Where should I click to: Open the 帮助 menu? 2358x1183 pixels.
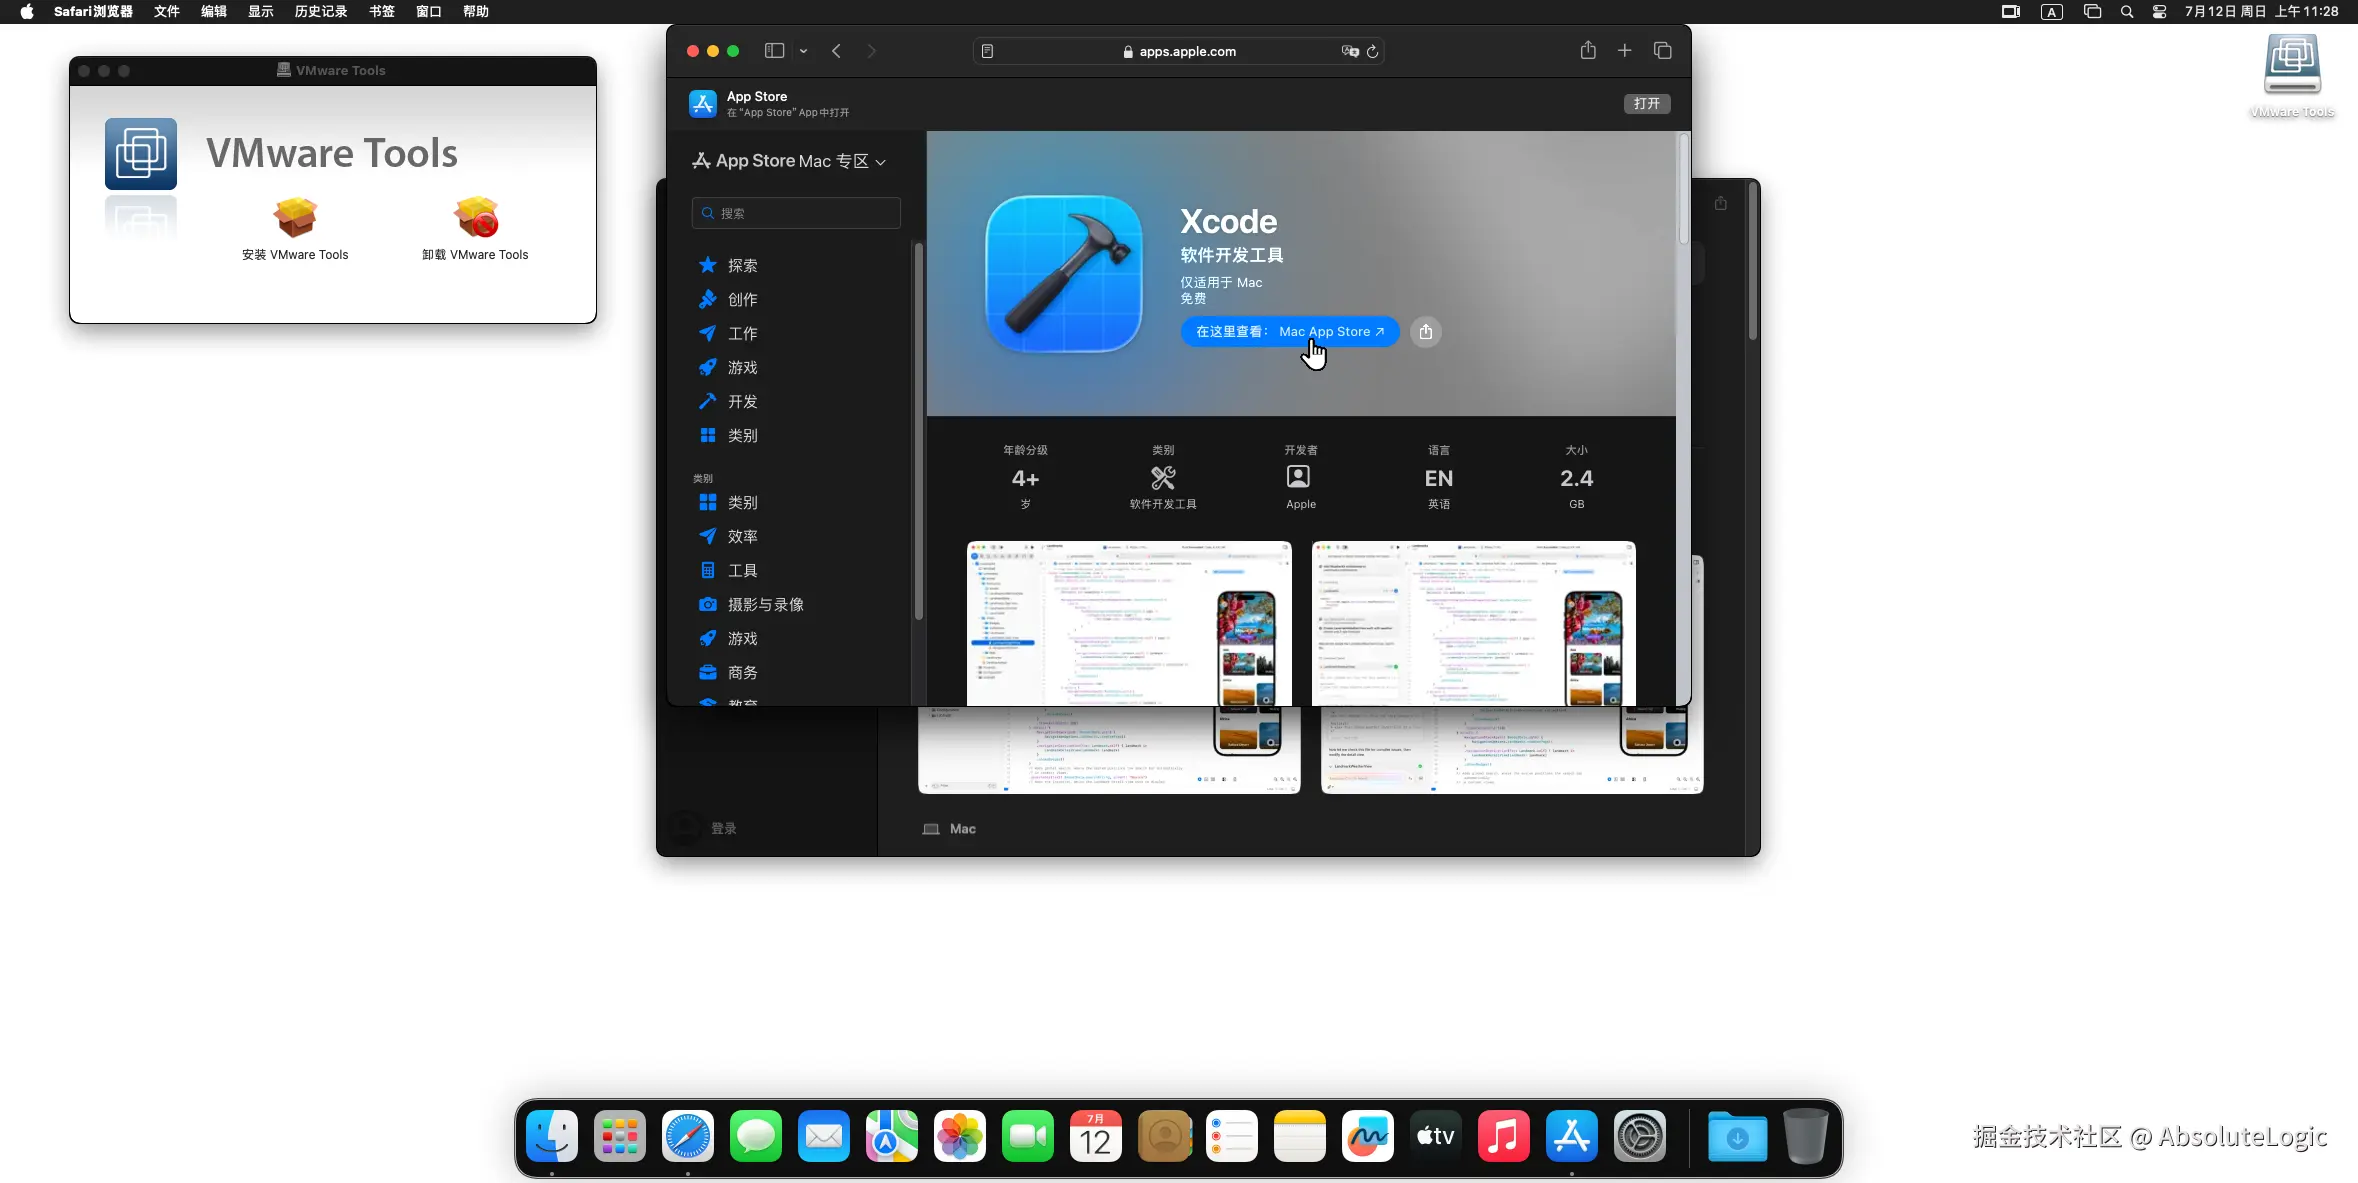pos(476,11)
